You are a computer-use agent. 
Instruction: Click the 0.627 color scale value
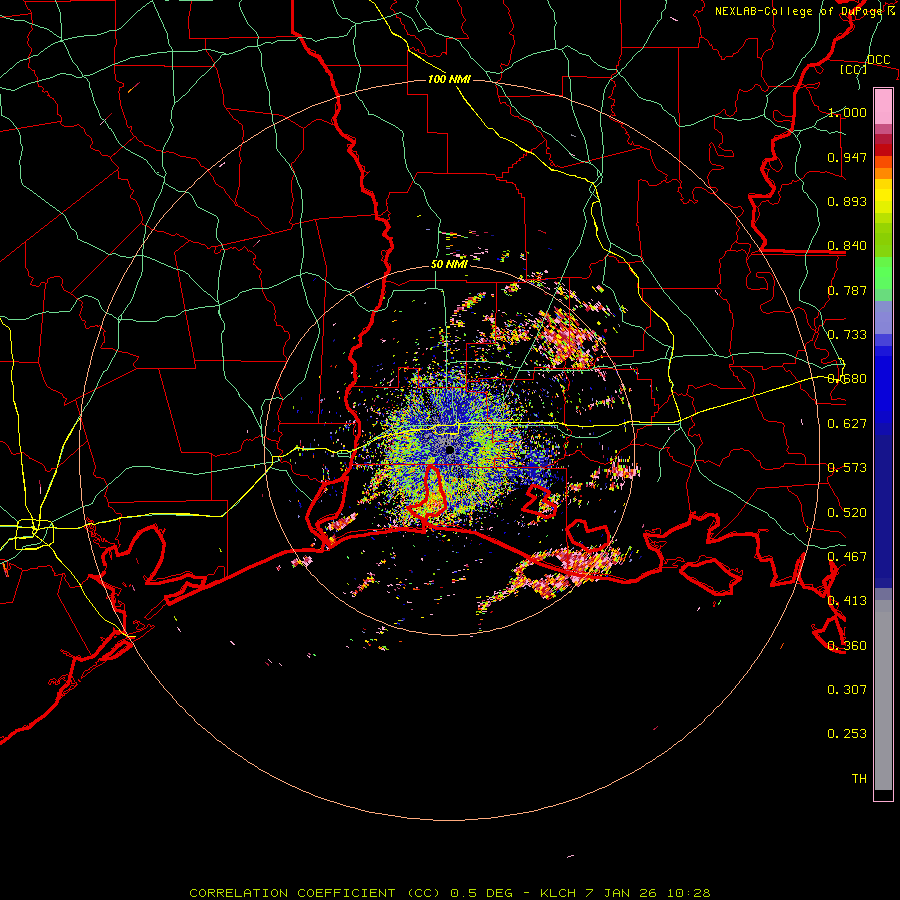pyautogui.click(x=847, y=424)
